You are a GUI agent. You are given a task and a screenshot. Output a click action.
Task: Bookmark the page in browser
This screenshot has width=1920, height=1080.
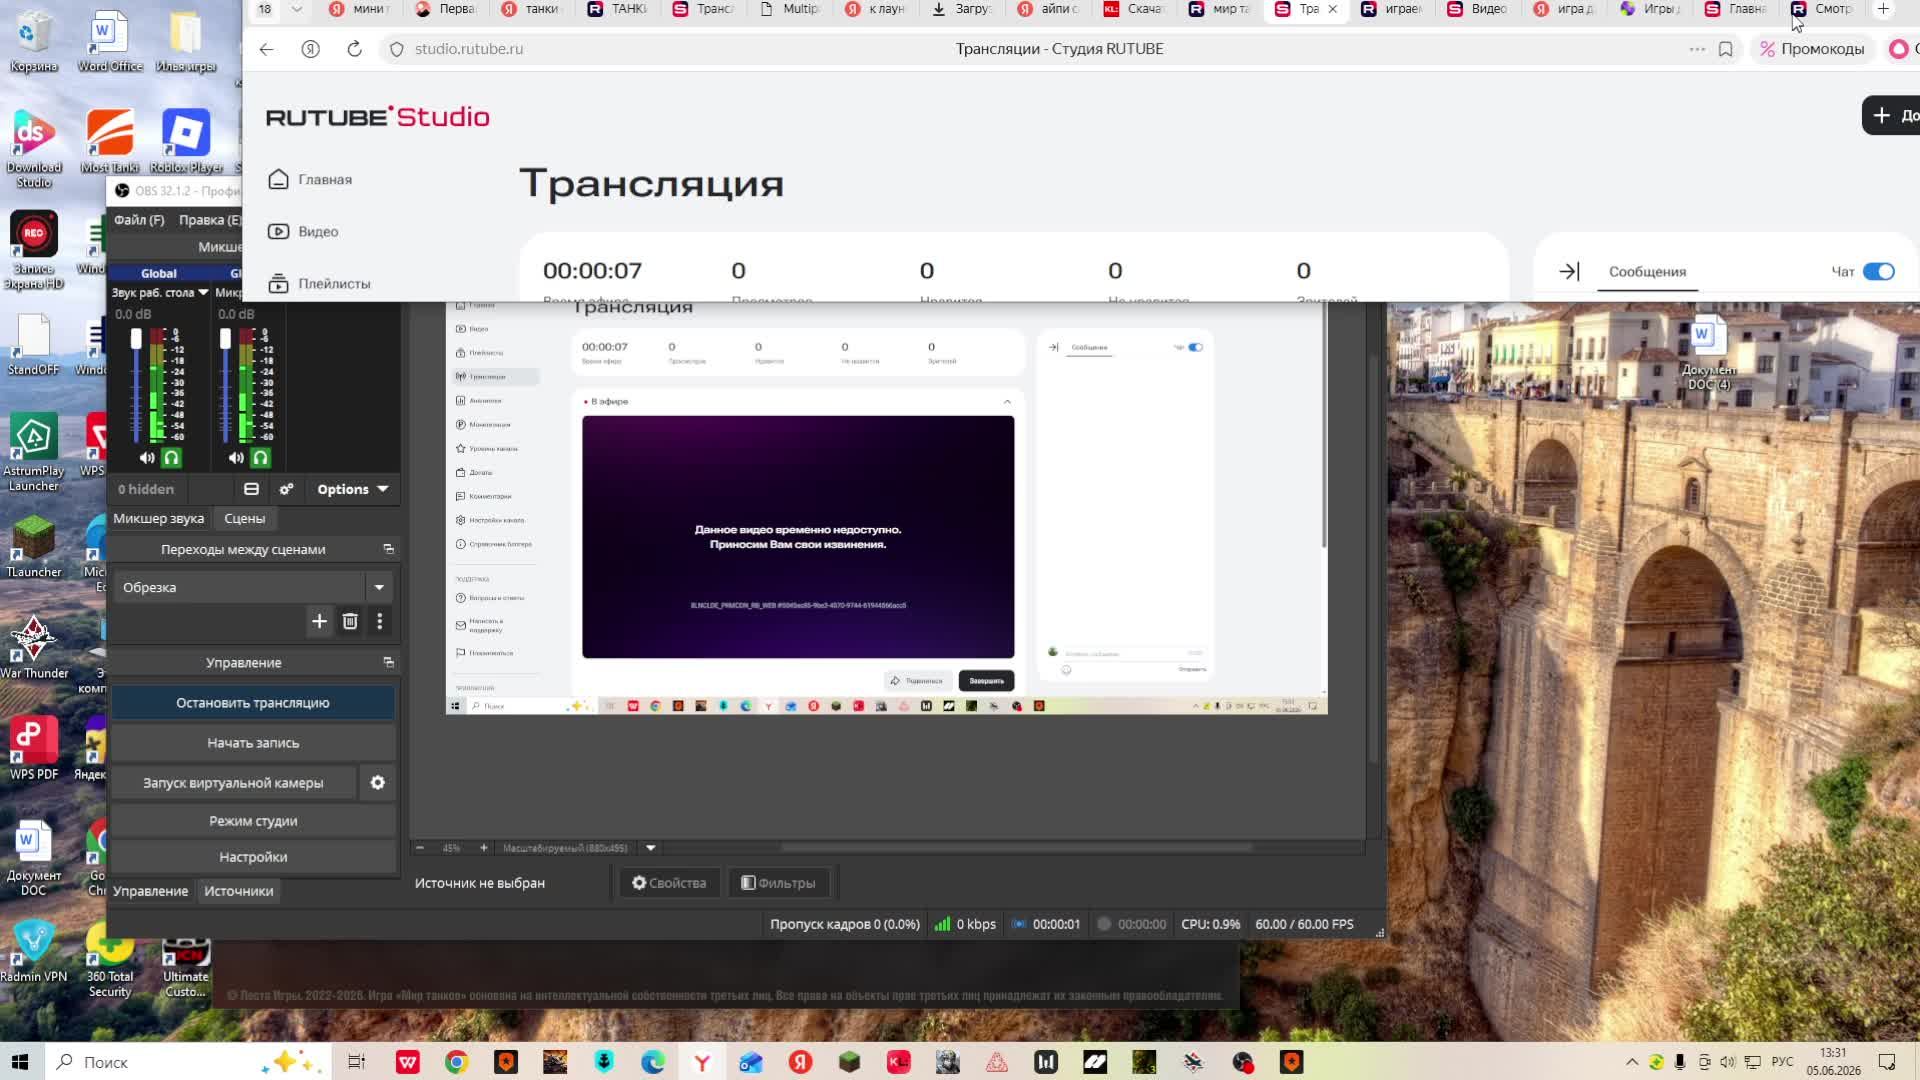click(x=1726, y=49)
